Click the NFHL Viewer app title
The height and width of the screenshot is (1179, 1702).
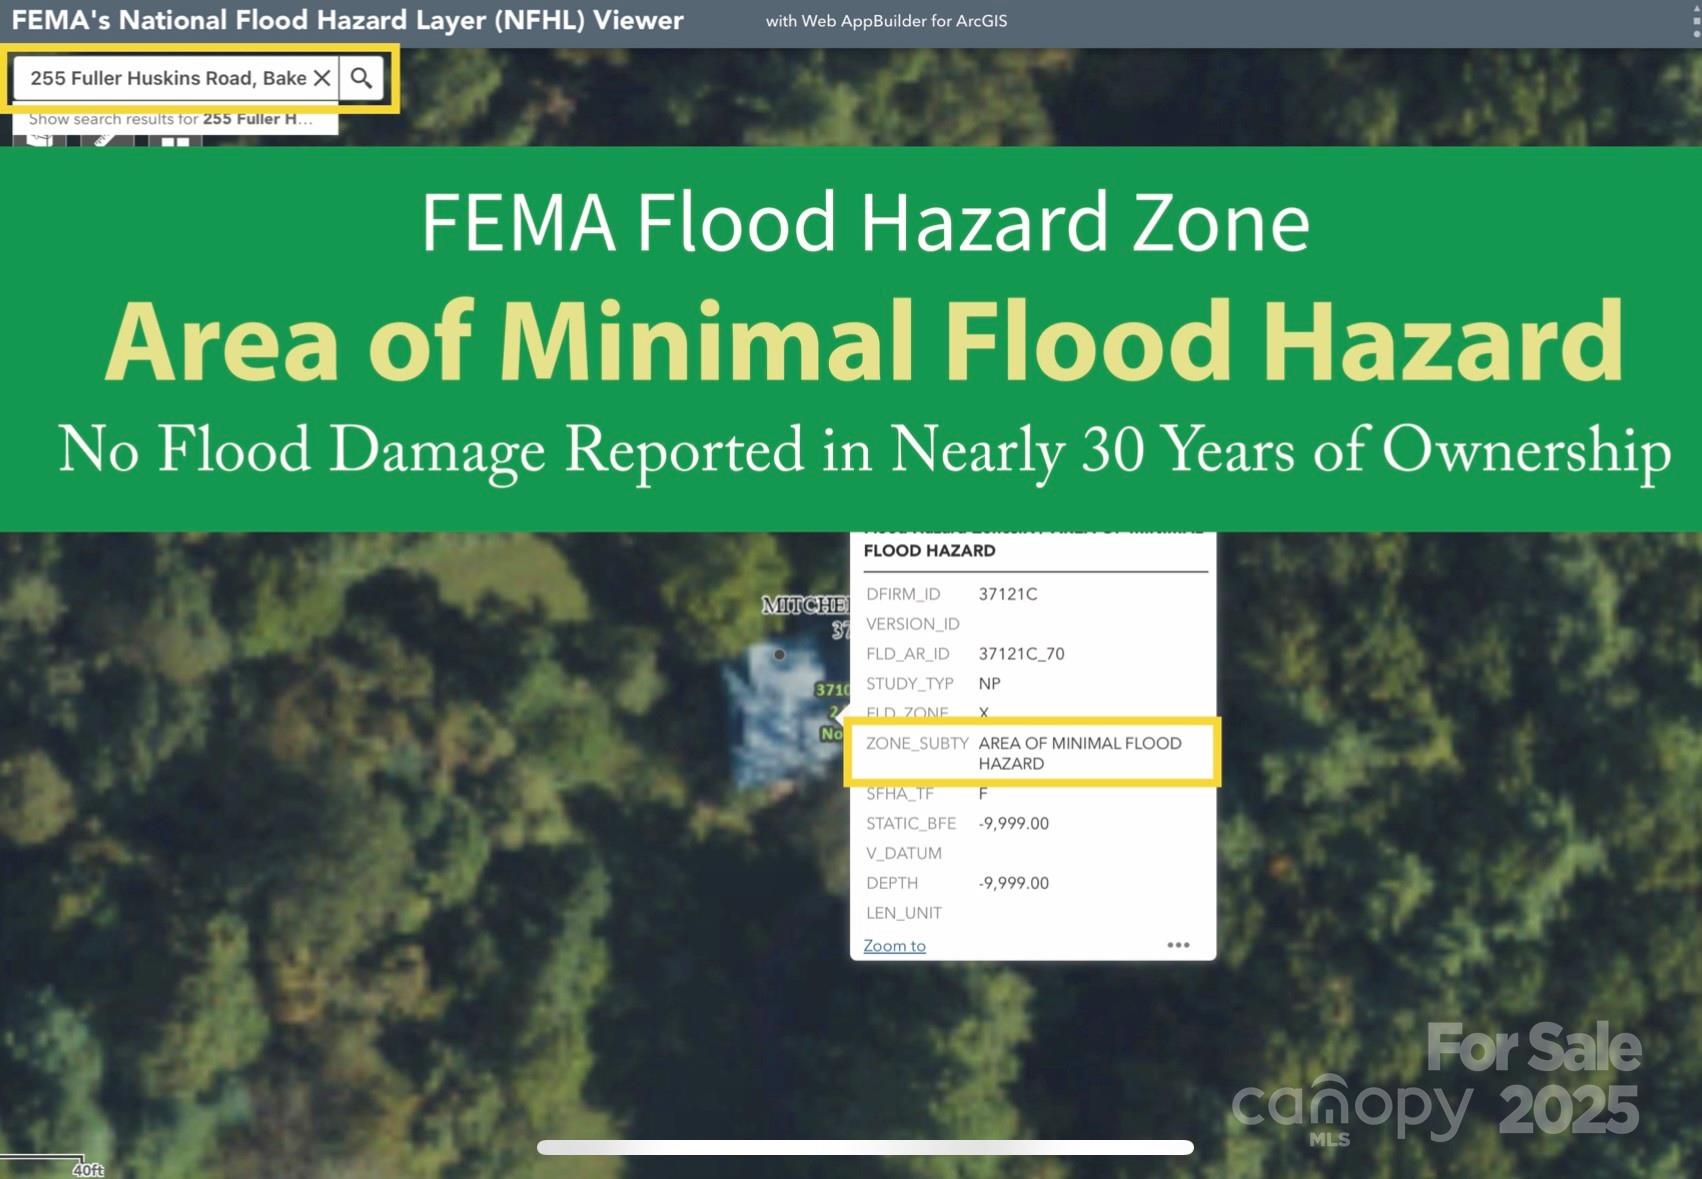coord(347,20)
